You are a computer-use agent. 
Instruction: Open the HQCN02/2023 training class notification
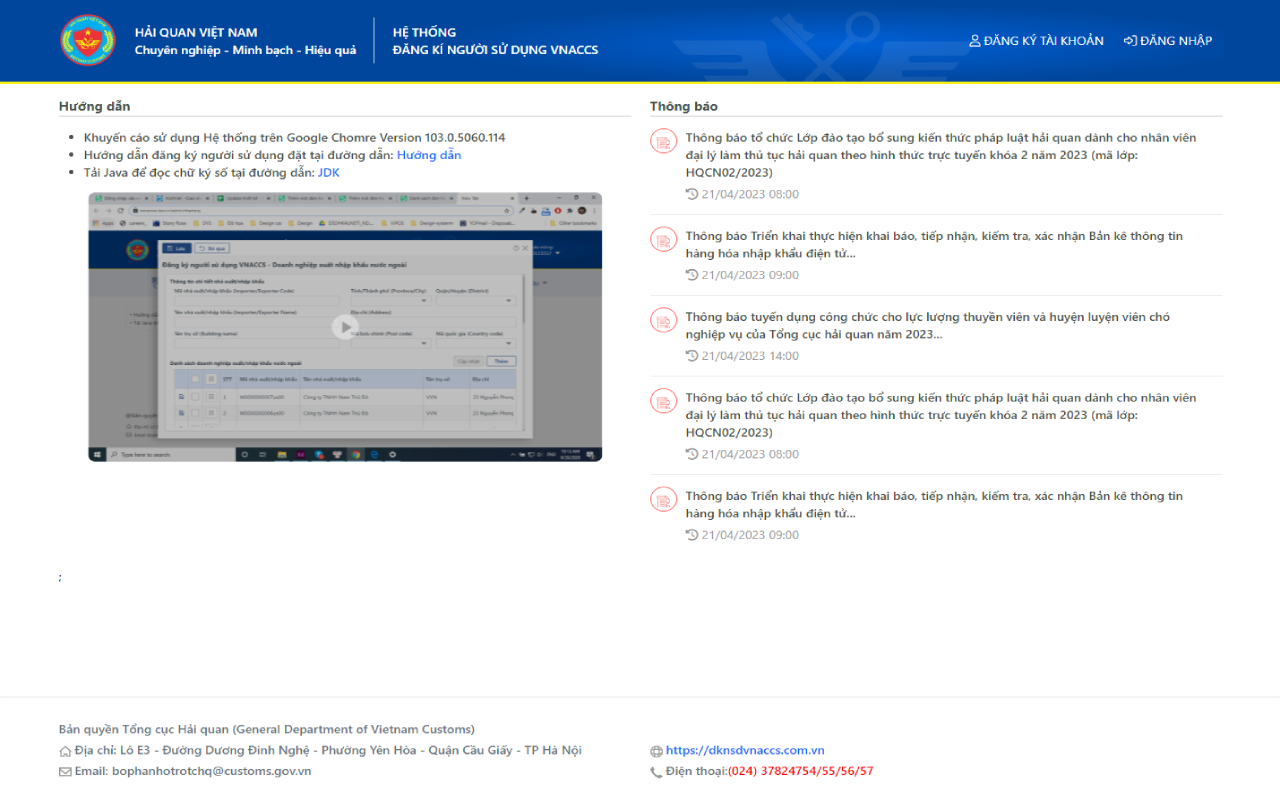pyautogui.click(x=940, y=155)
